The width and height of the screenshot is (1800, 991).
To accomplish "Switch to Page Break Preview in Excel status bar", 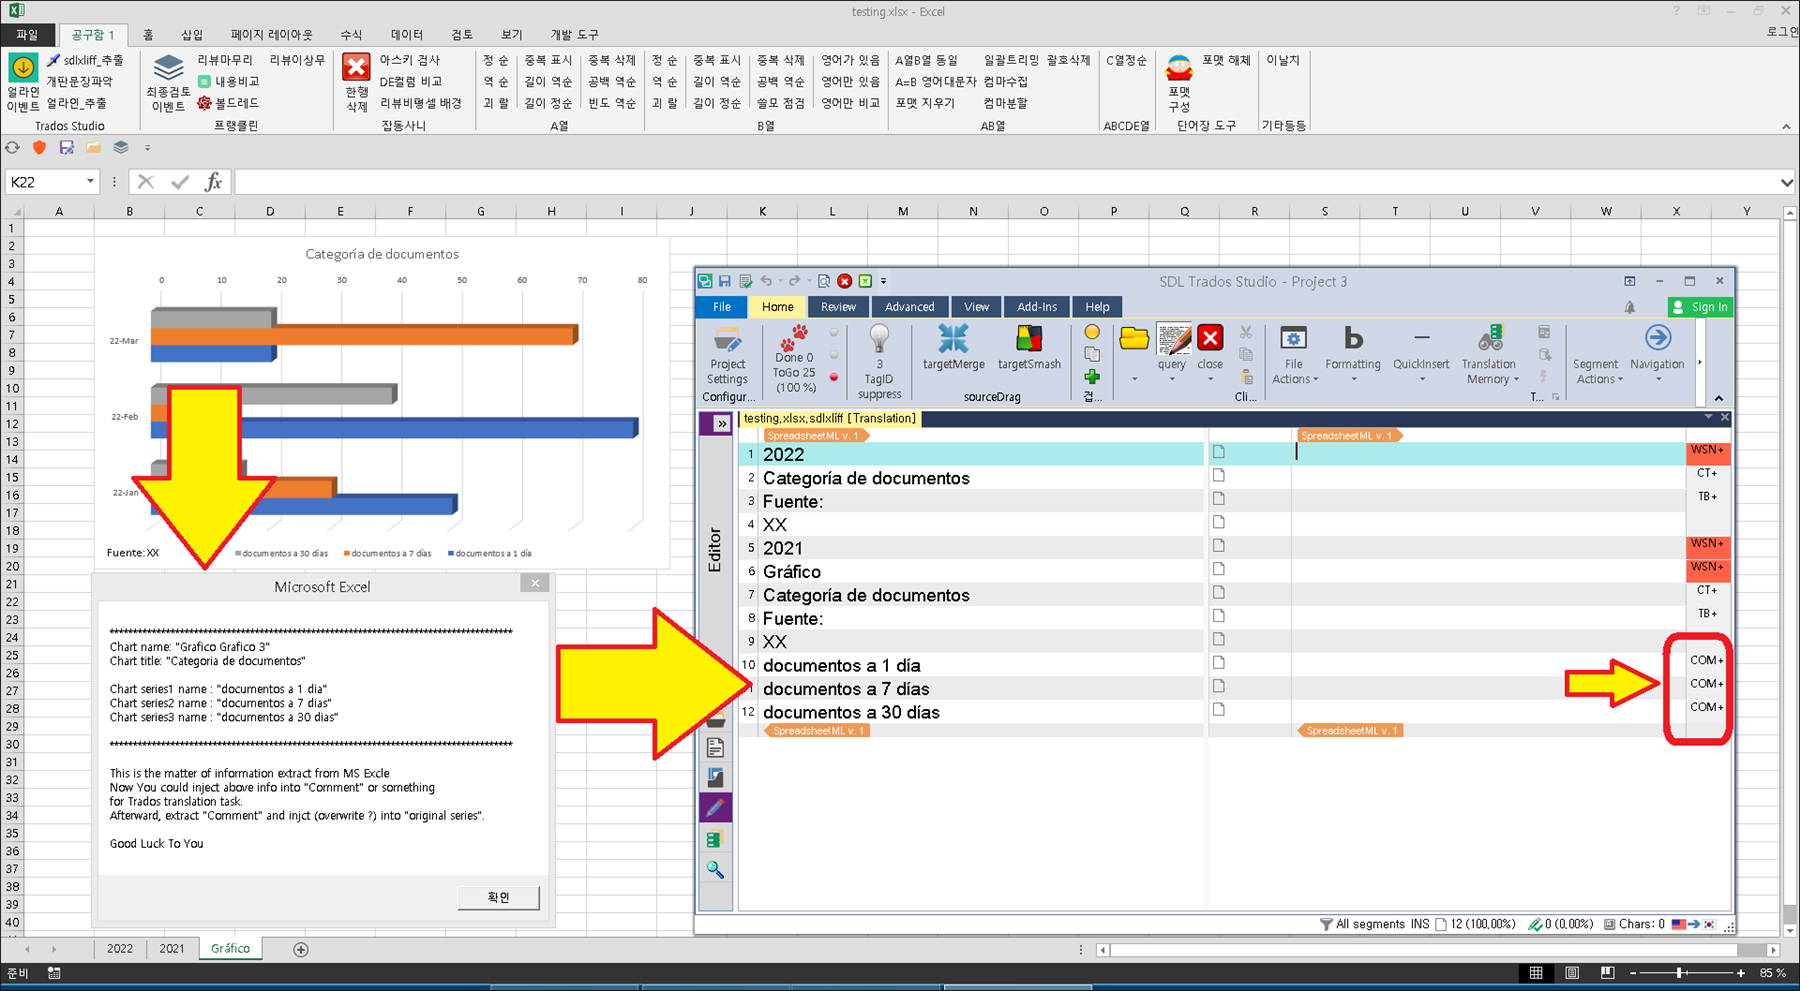I will pyautogui.click(x=1607, y=973).
